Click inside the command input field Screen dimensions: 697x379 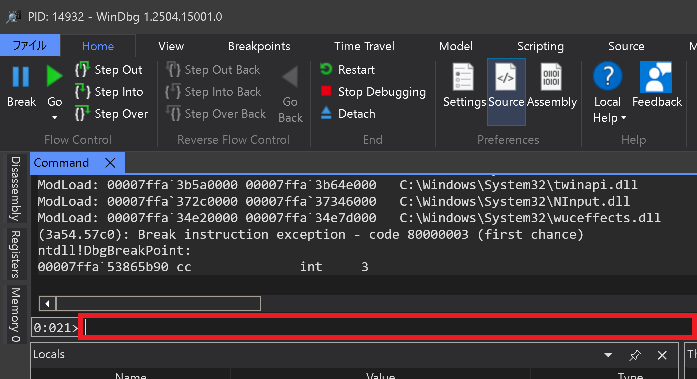[386, 327]
